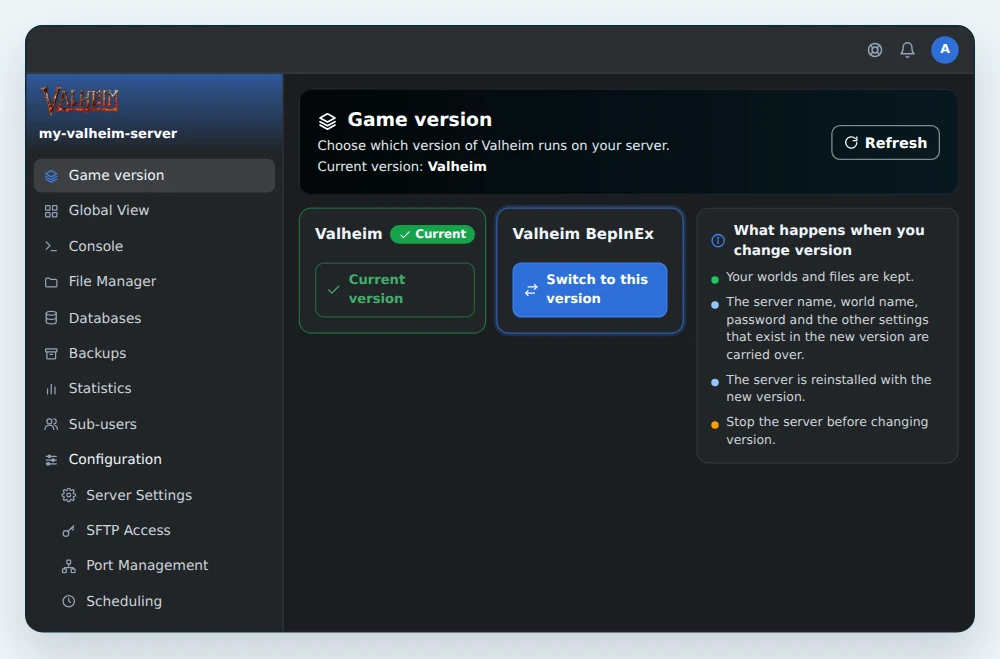Click the Game version page heading
The width and height of the screenshot is (1000, 659).
[420, 120]
